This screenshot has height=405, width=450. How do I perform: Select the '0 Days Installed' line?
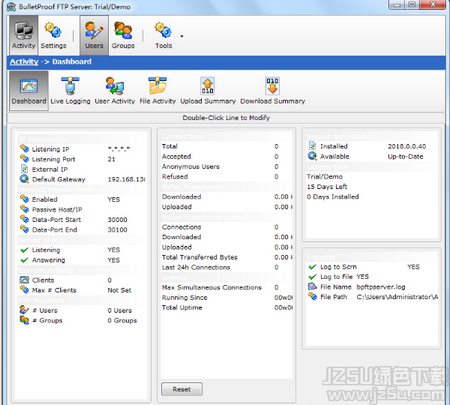(x=333, y=196)
